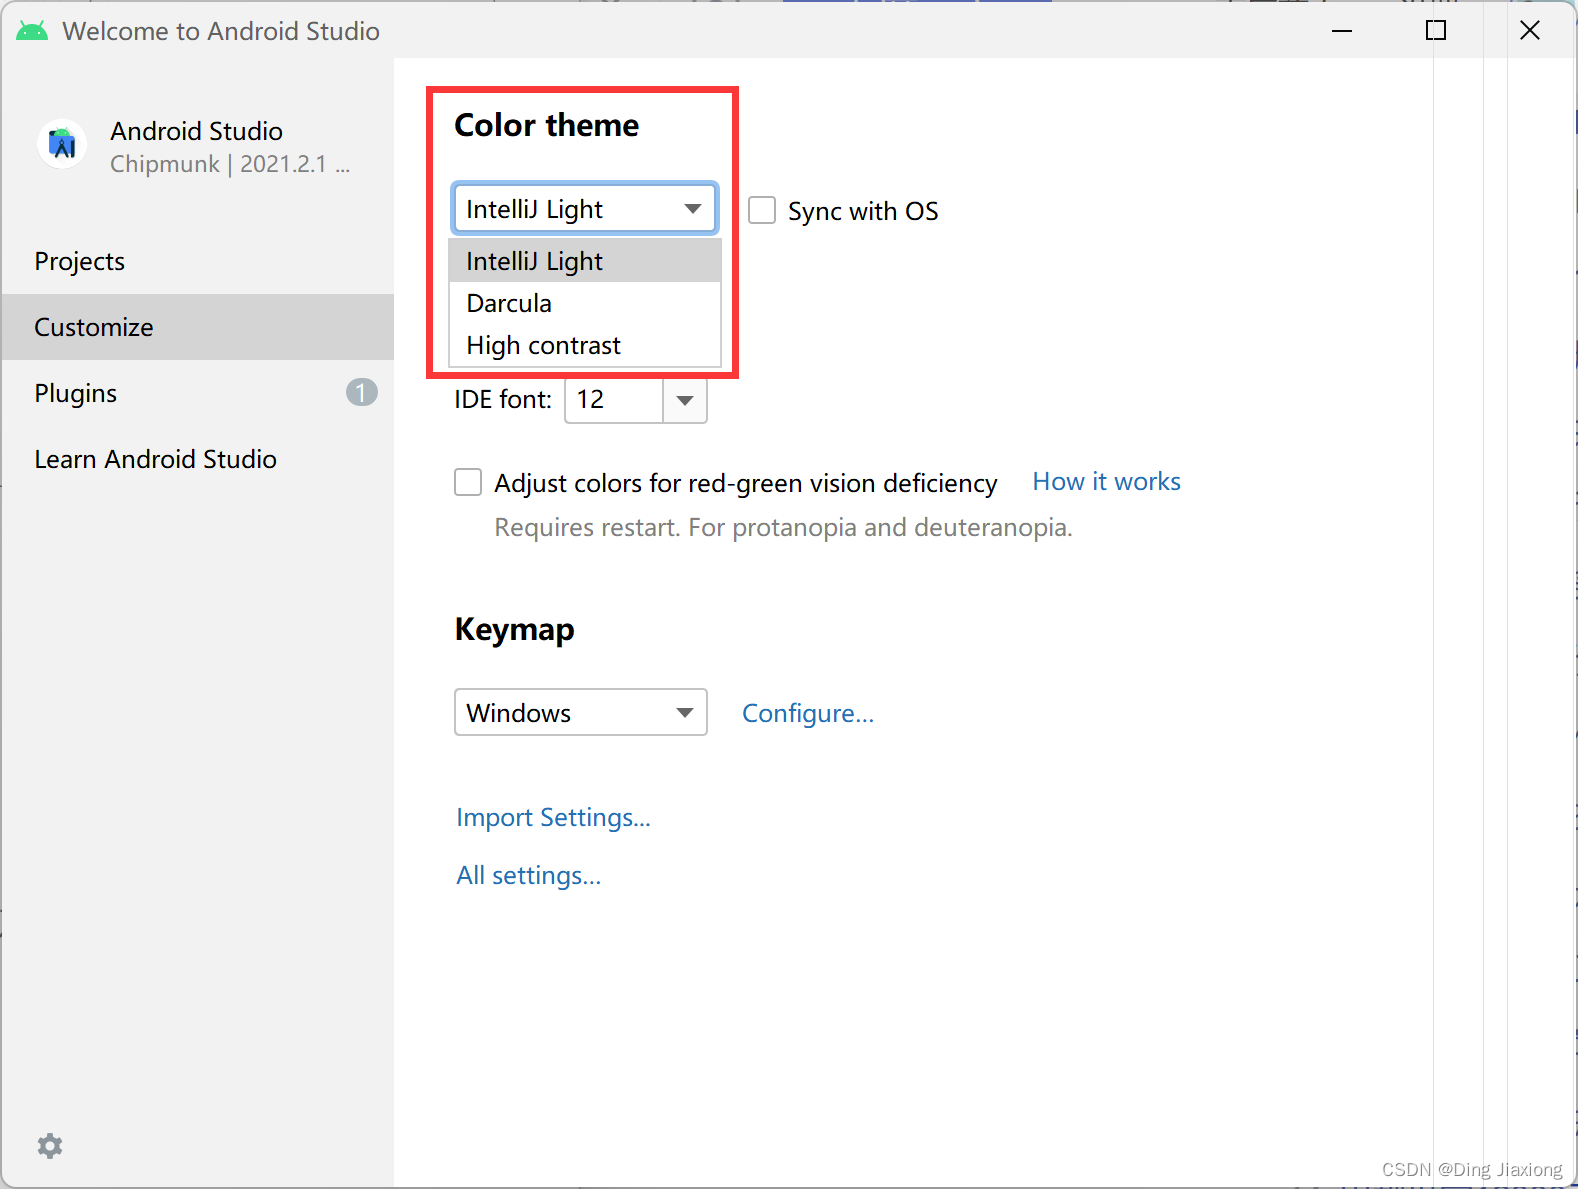Open Learn Android Studio section

[x=198, y=459]
